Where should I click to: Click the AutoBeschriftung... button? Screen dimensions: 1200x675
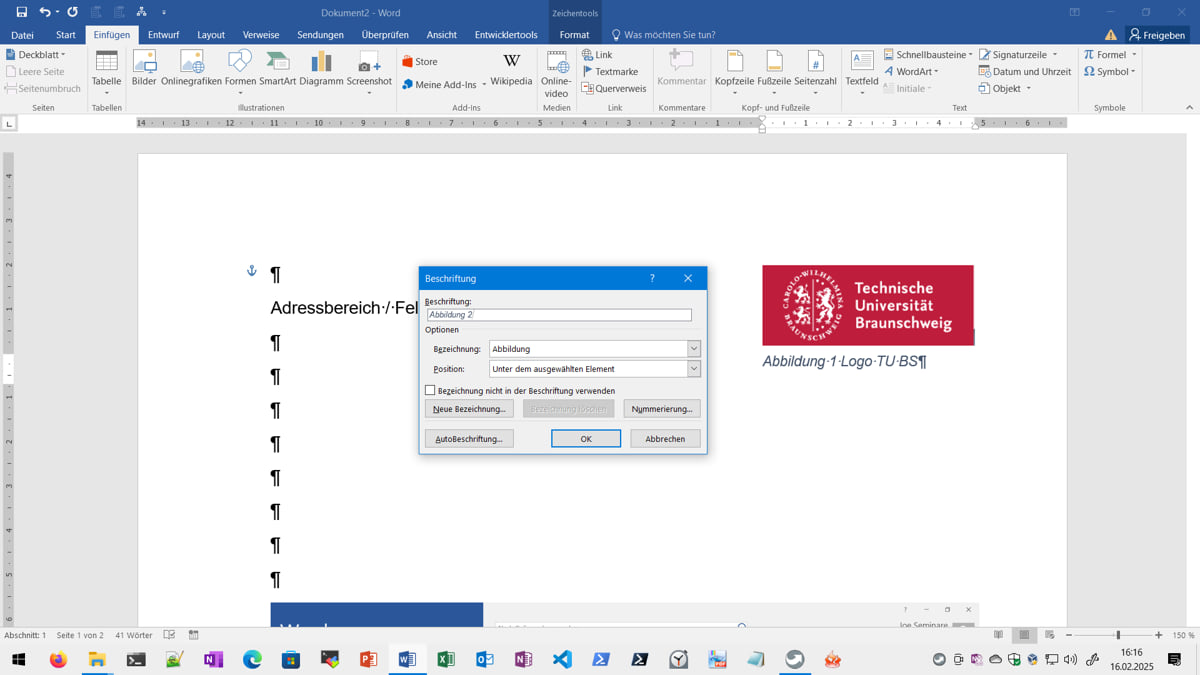coord(469,439)
